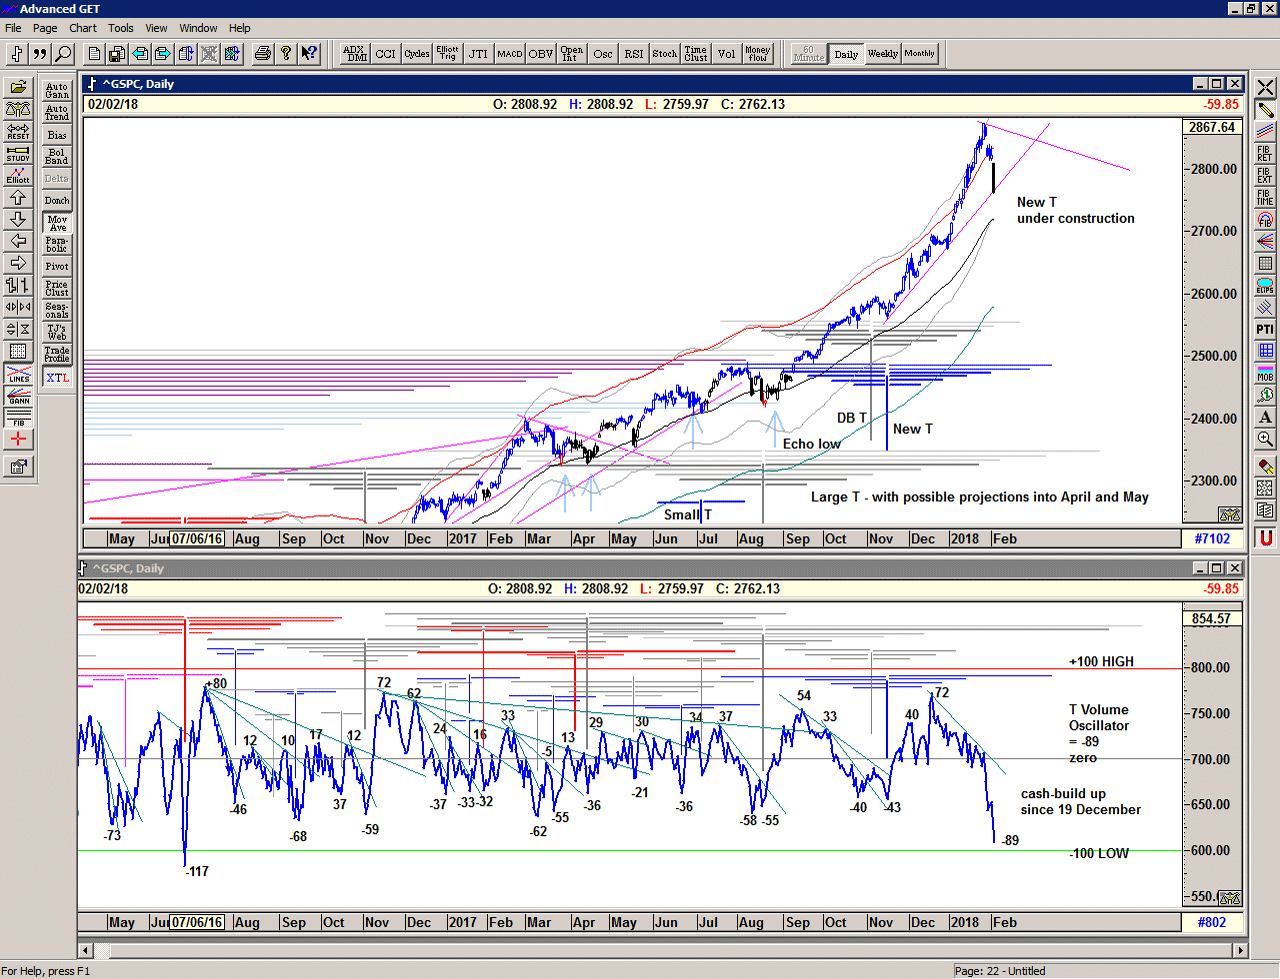Open the Chart menu

[83, 28]
